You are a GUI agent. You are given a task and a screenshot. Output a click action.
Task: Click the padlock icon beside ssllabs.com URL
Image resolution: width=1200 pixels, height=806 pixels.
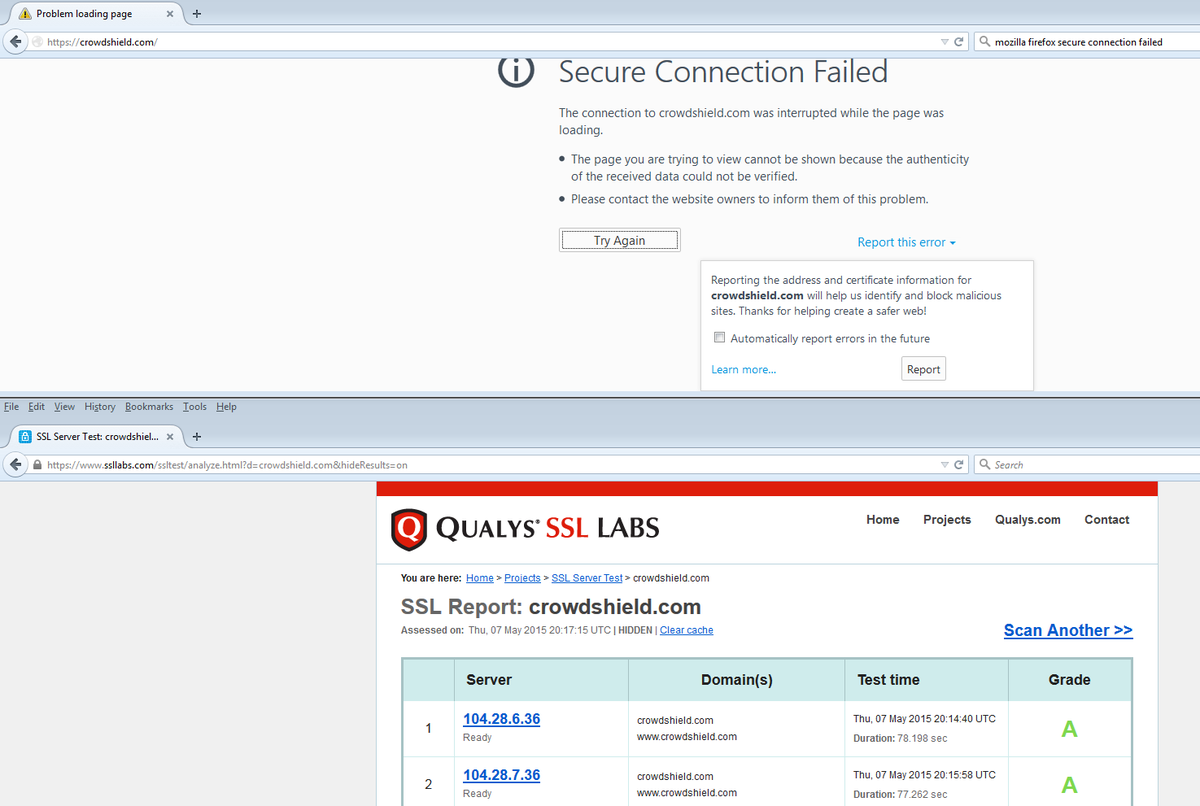(37, 465)
